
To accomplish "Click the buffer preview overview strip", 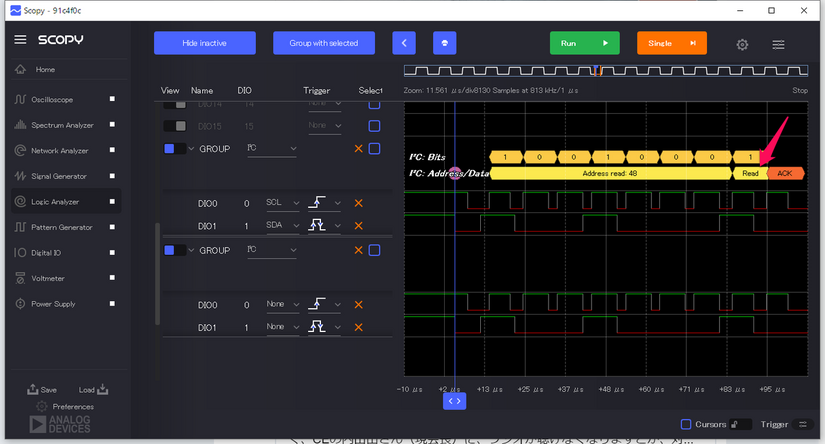I will tap(606, 70).
